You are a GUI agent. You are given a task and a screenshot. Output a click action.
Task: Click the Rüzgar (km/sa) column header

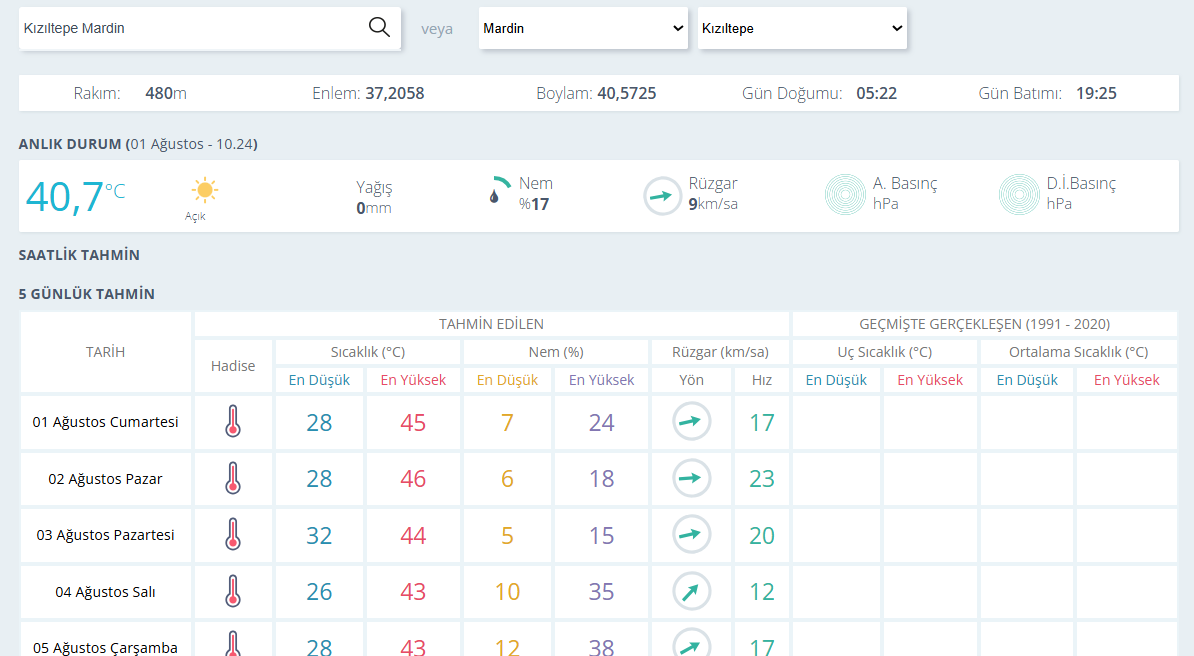tap(720, 352)
